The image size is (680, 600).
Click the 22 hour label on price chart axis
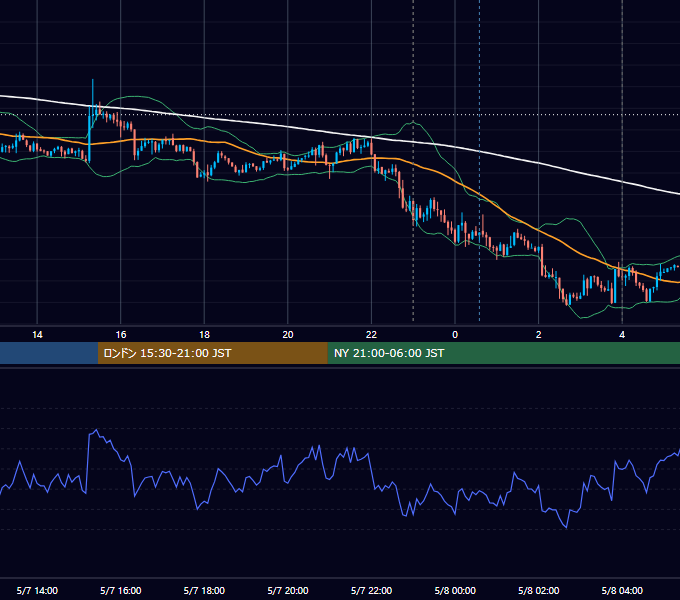tap(371, 335)
